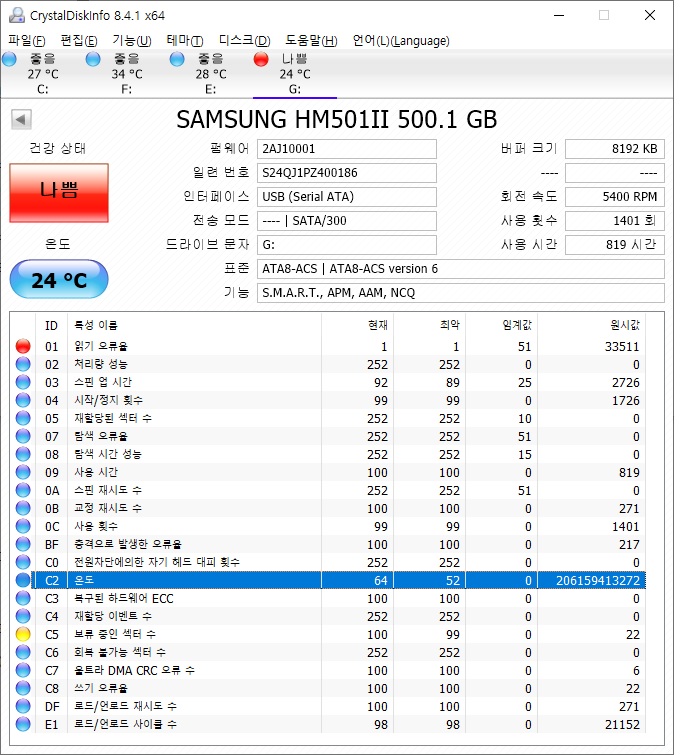Click the blue status icon of attribute C0
The height and width of the screenshot is (755, 682).
(x=23, y=562)
